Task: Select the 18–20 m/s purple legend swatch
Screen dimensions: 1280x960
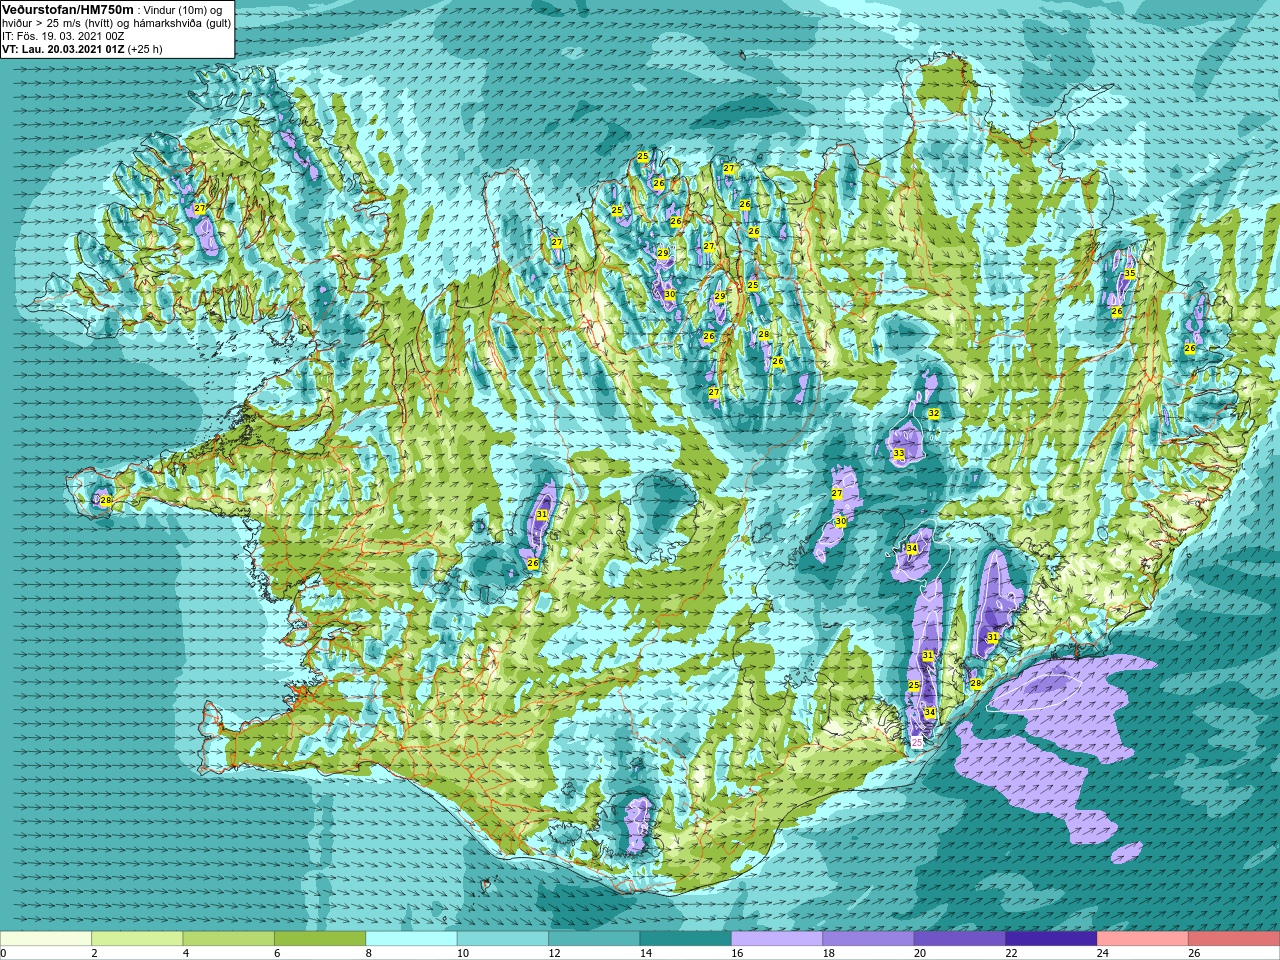Action: [868, 939]
